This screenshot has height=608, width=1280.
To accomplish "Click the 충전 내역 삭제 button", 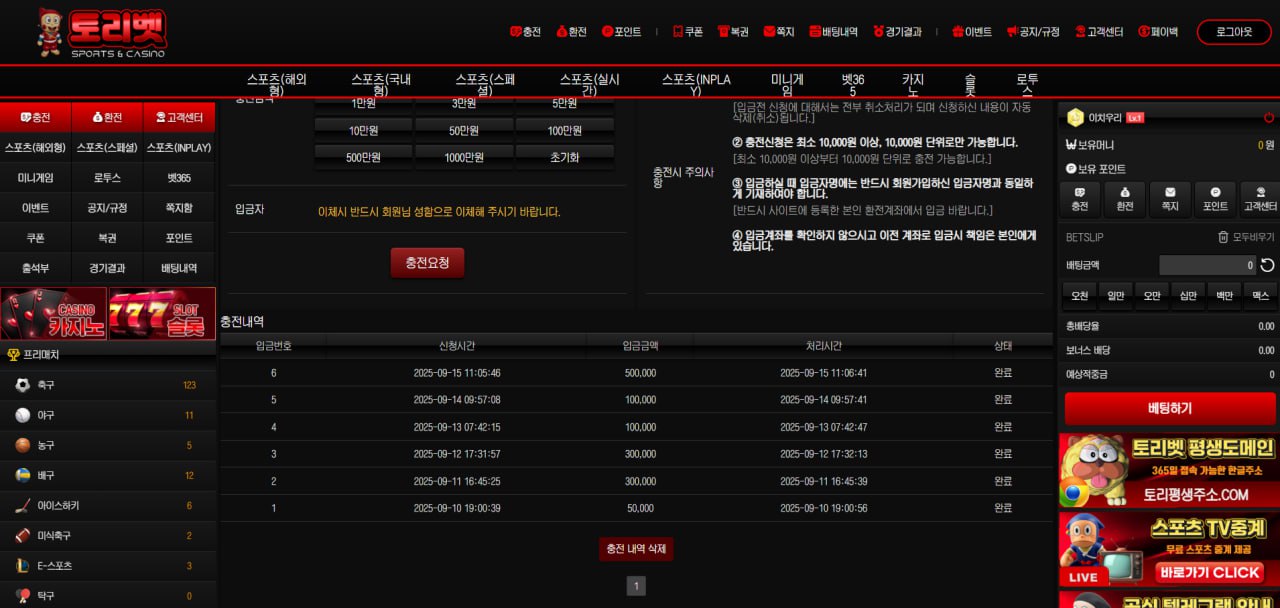I will click(x=635, y=549).
